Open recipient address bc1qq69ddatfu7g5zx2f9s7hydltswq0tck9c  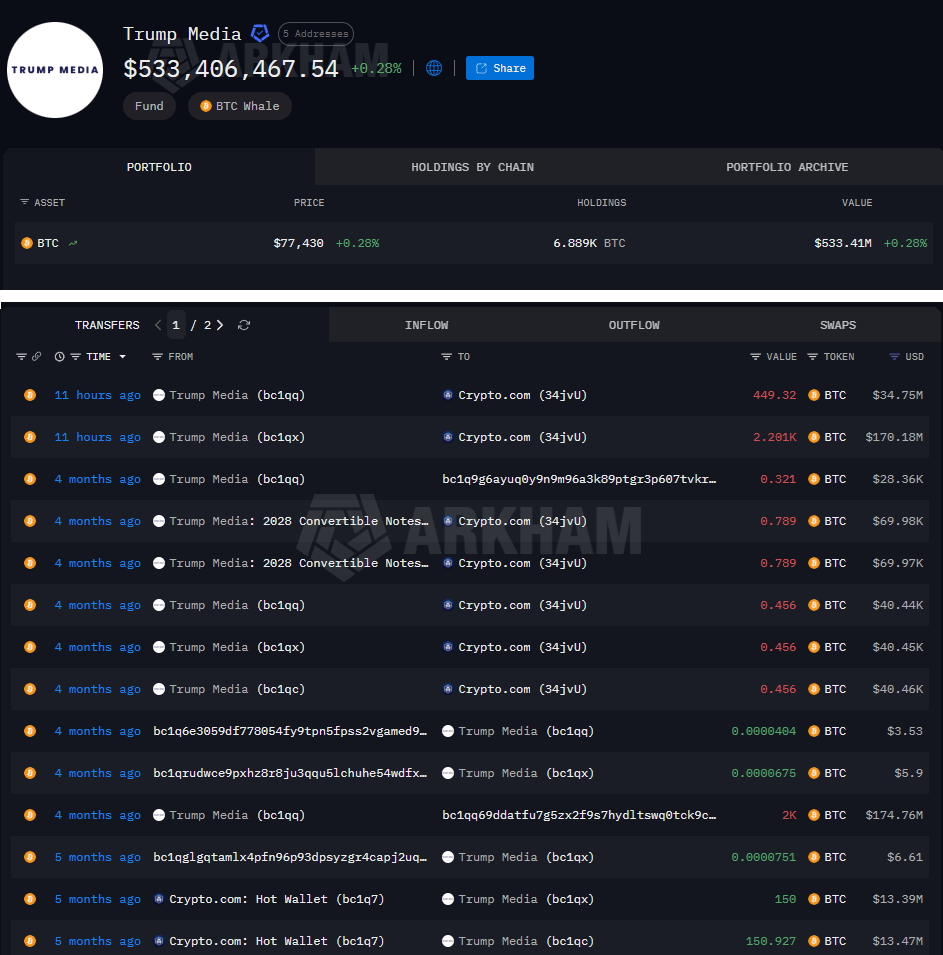pyautogui.click(x=579, y=816)
